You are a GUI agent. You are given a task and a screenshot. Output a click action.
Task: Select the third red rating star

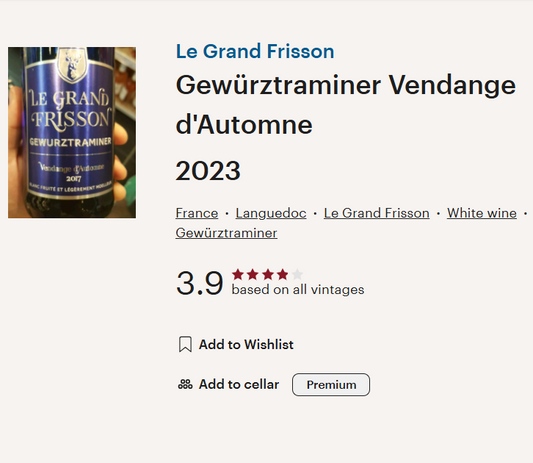[268, 274]
